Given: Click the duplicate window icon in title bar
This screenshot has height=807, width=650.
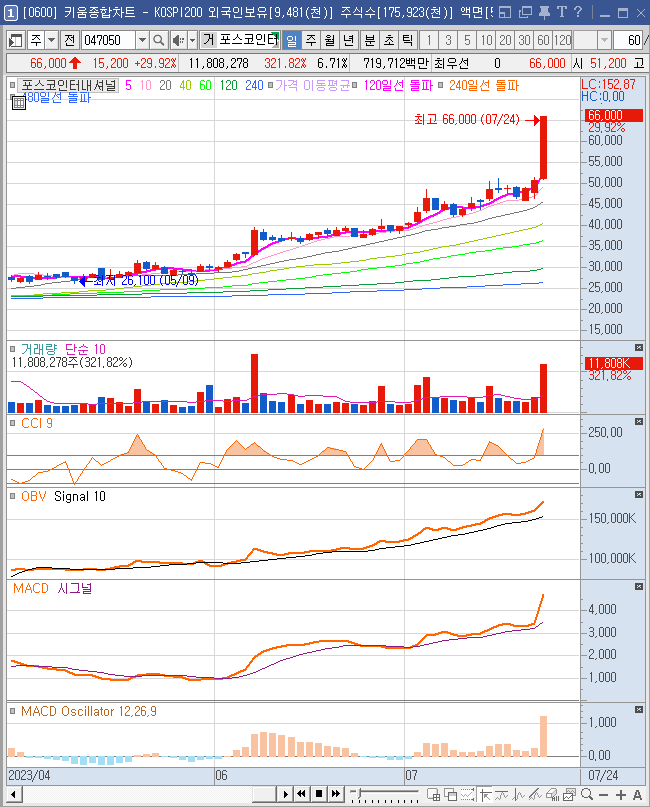Looking at the screenshot, I should (525, 12).
